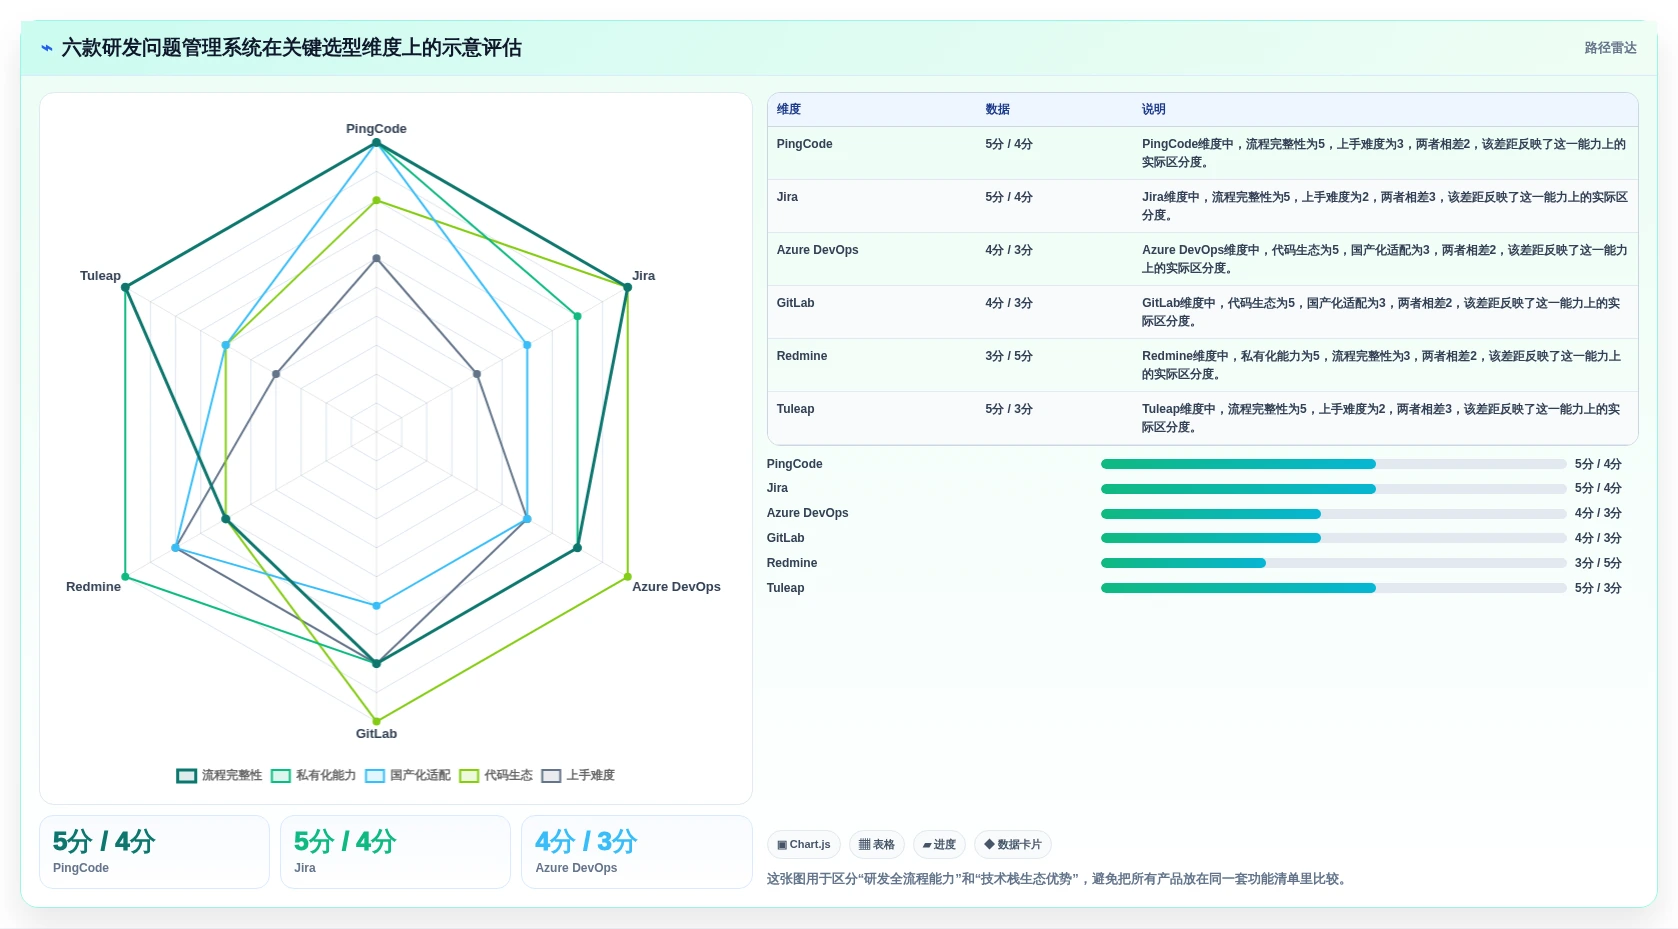Click the 5分 / 4分 value beside the PingCode progress bar
This screenshot has height=929, width=1678.
click(x=1598, y=464)
